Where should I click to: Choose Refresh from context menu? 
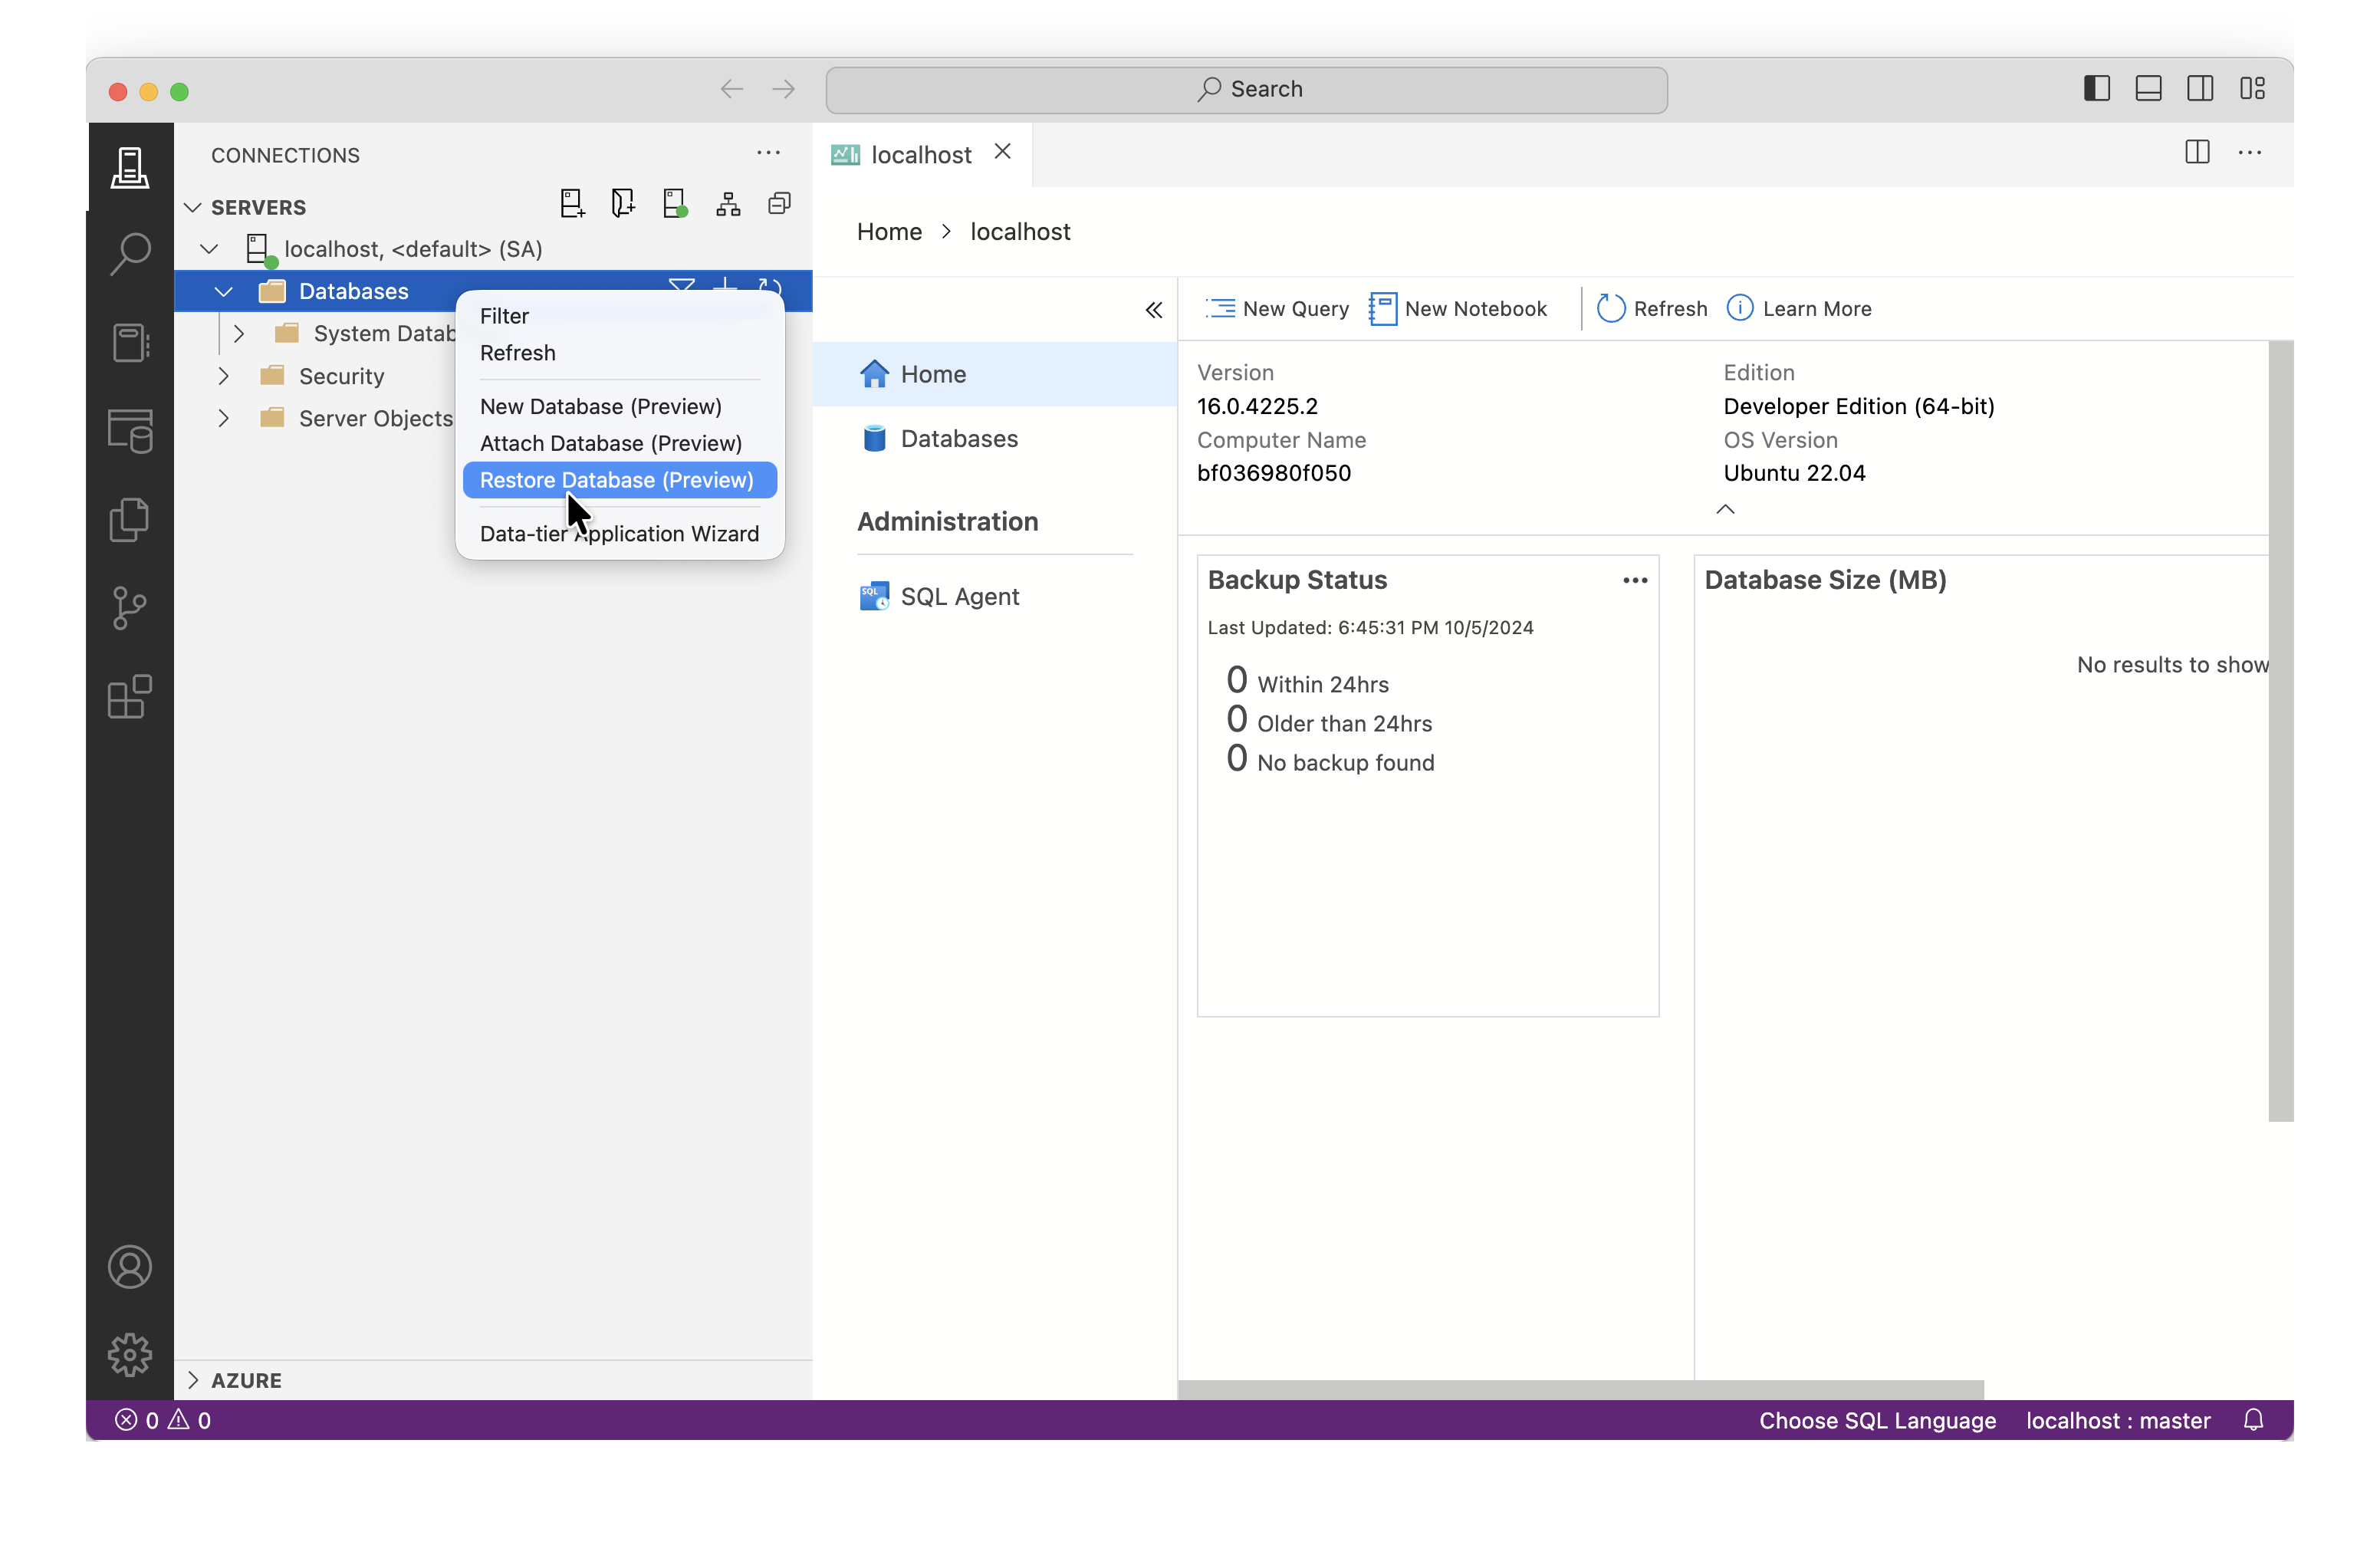click(x=620, y=353)
